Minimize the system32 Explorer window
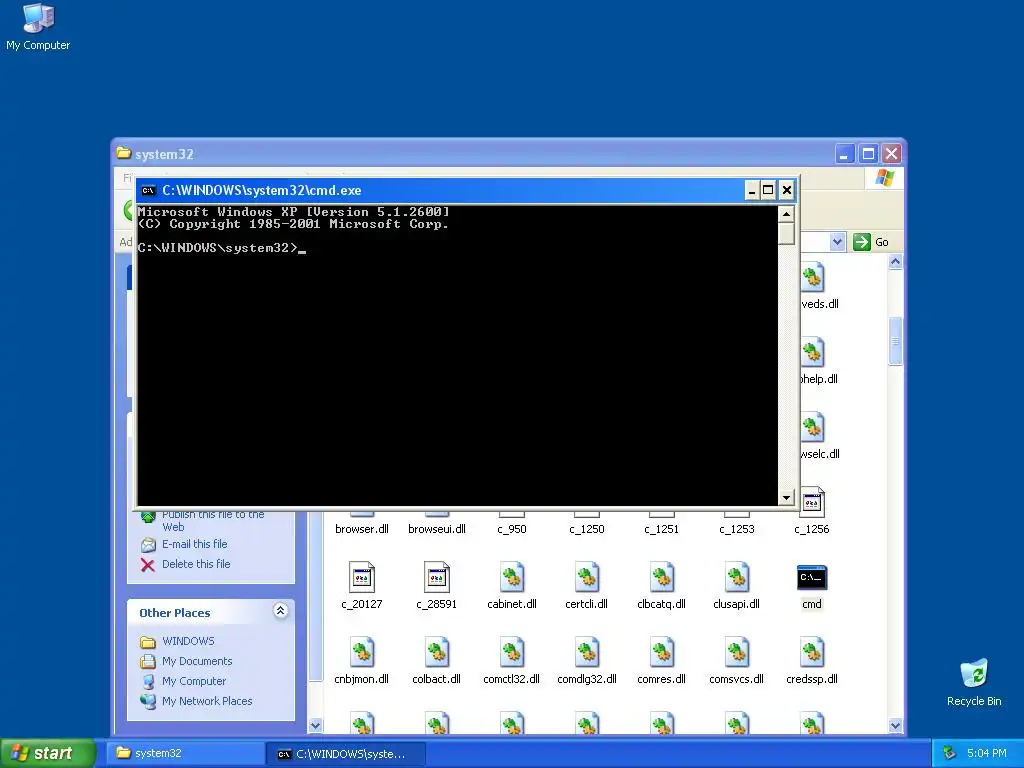The width and height of the screenshot is (1024, 768). [844, 154]
